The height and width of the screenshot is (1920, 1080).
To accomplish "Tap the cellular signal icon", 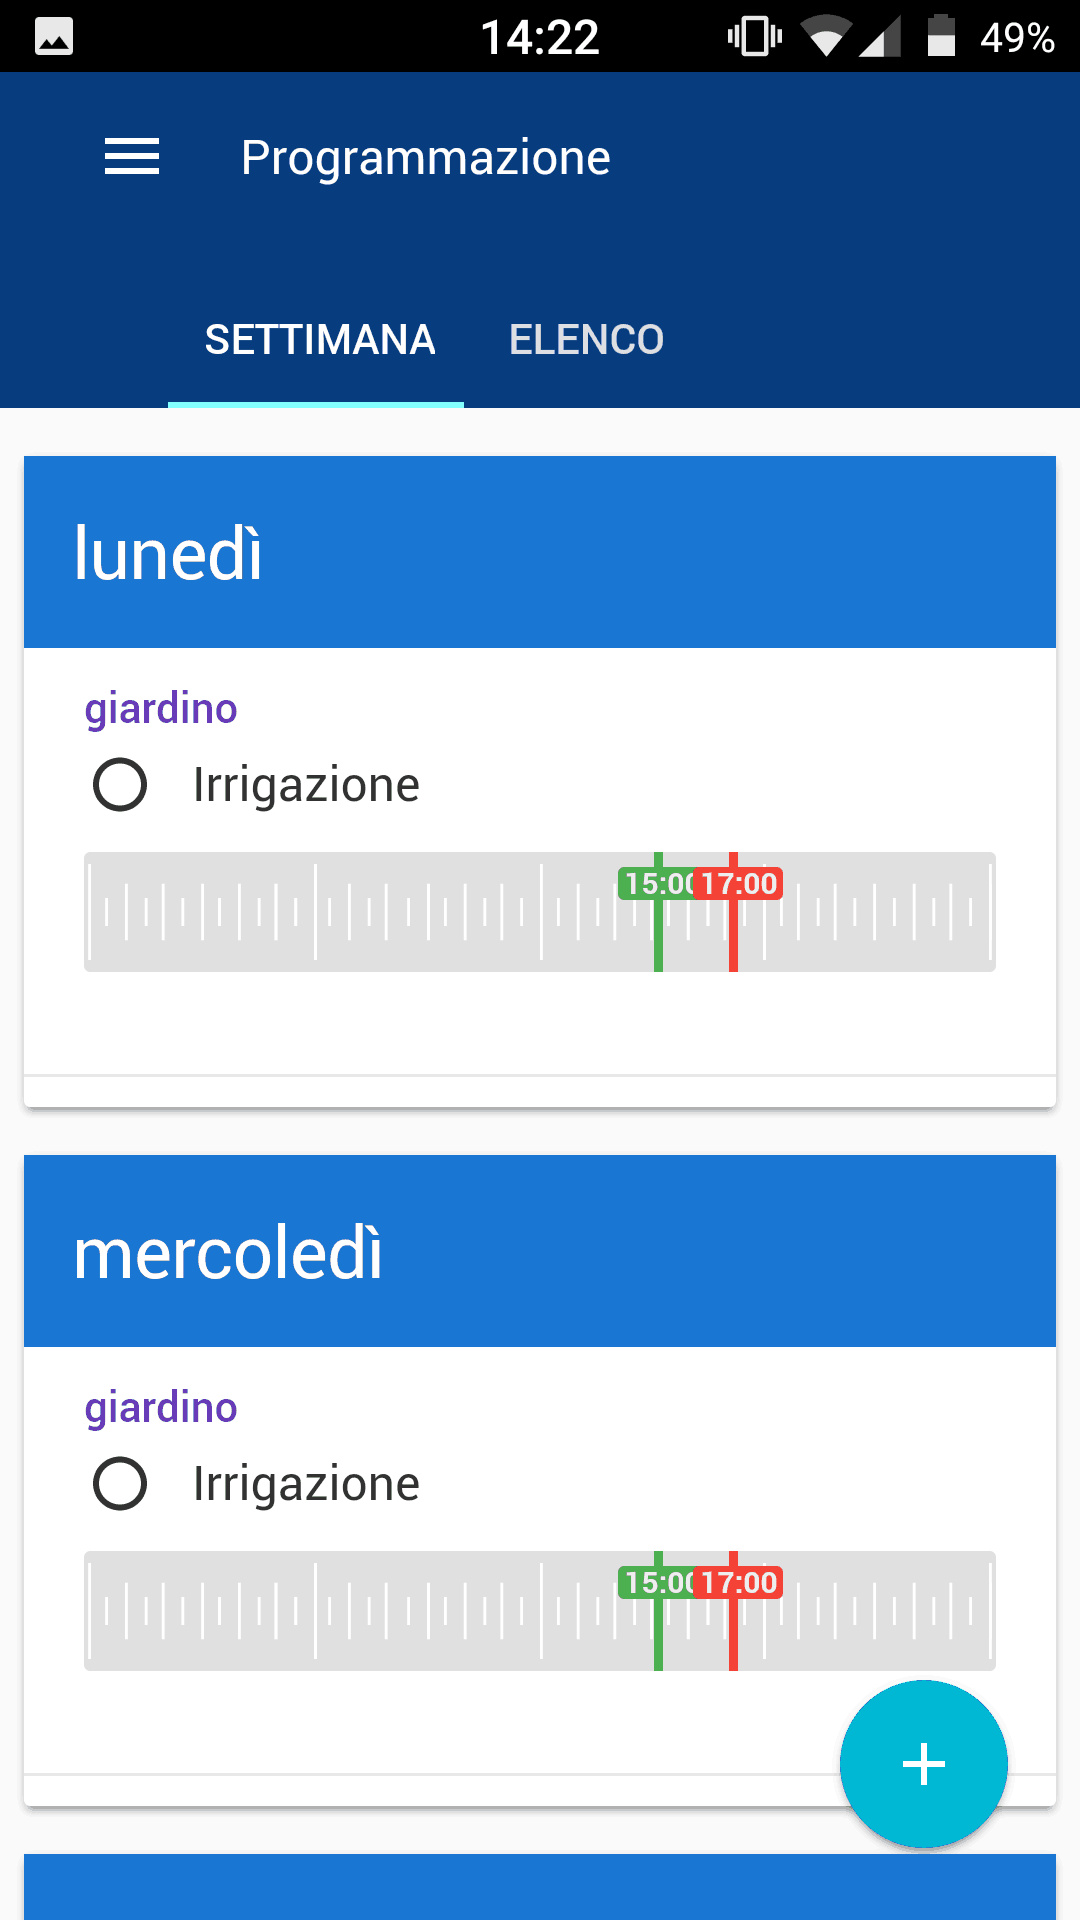I will [x=880, y=37].
